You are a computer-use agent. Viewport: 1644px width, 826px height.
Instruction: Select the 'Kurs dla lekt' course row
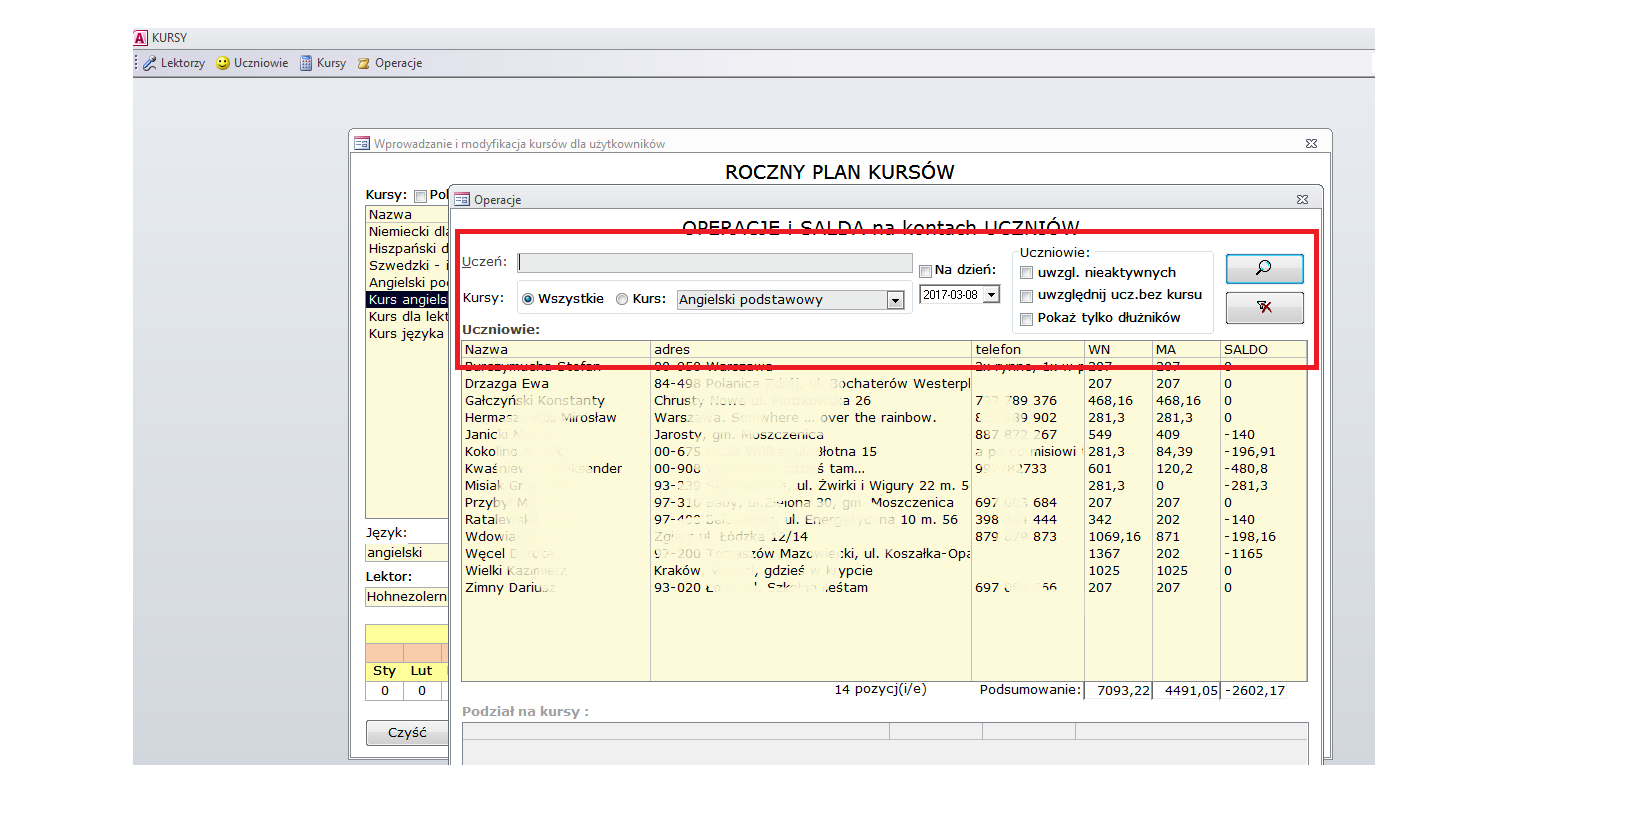(407, 317)
